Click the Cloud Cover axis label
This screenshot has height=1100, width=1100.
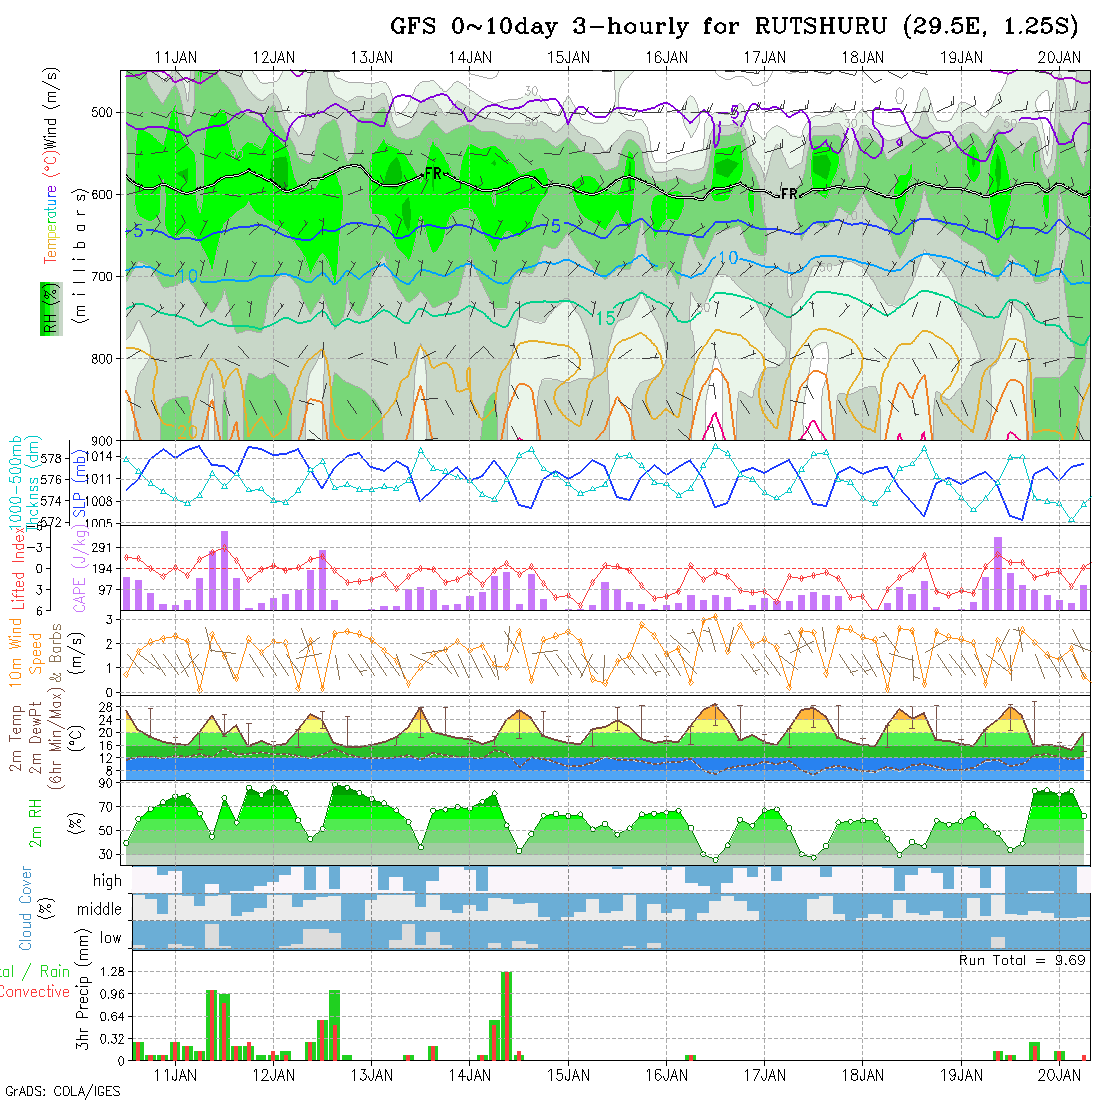pos(26,908)
